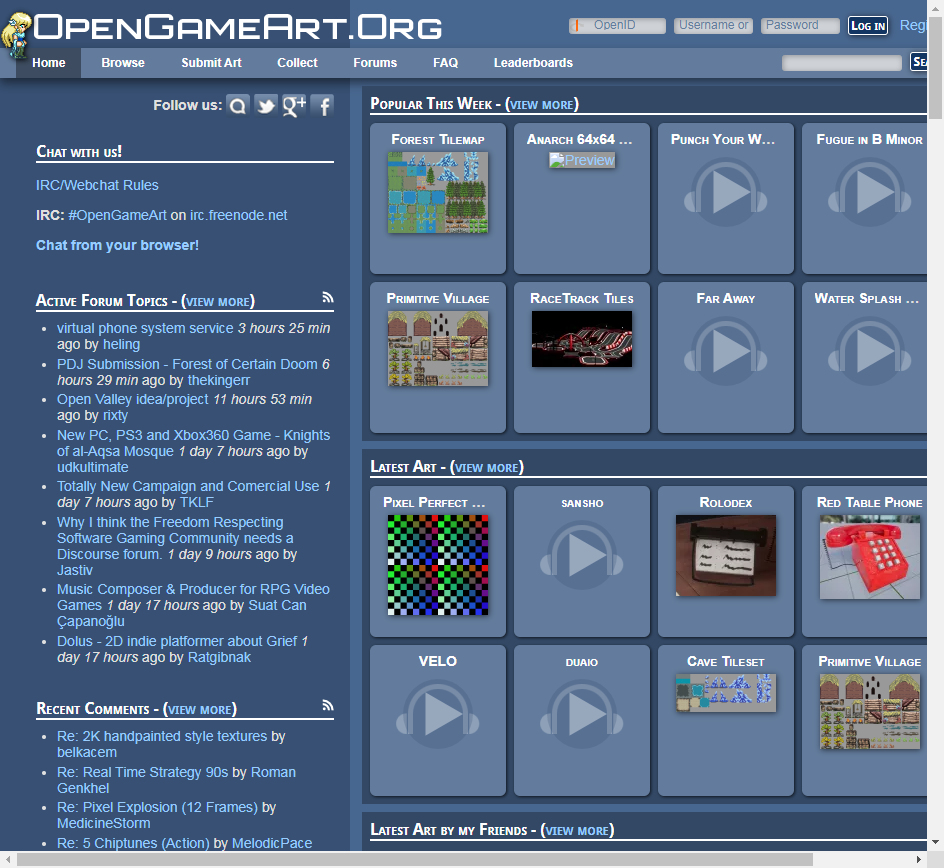Viewport: 944px width, 868px height.
Task: Focus the Username or email field
Action: 713,25
